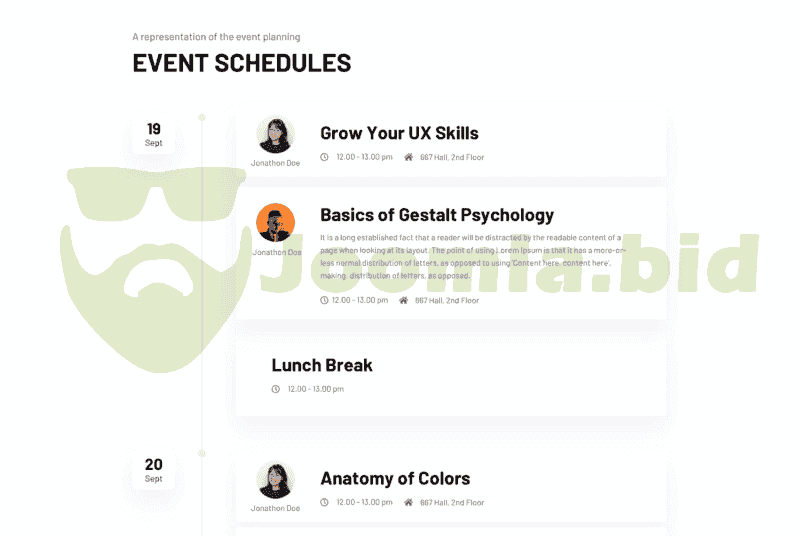800x536 pixels.
Task: Select the 19 Sept date badge
Action: (154, 134)
